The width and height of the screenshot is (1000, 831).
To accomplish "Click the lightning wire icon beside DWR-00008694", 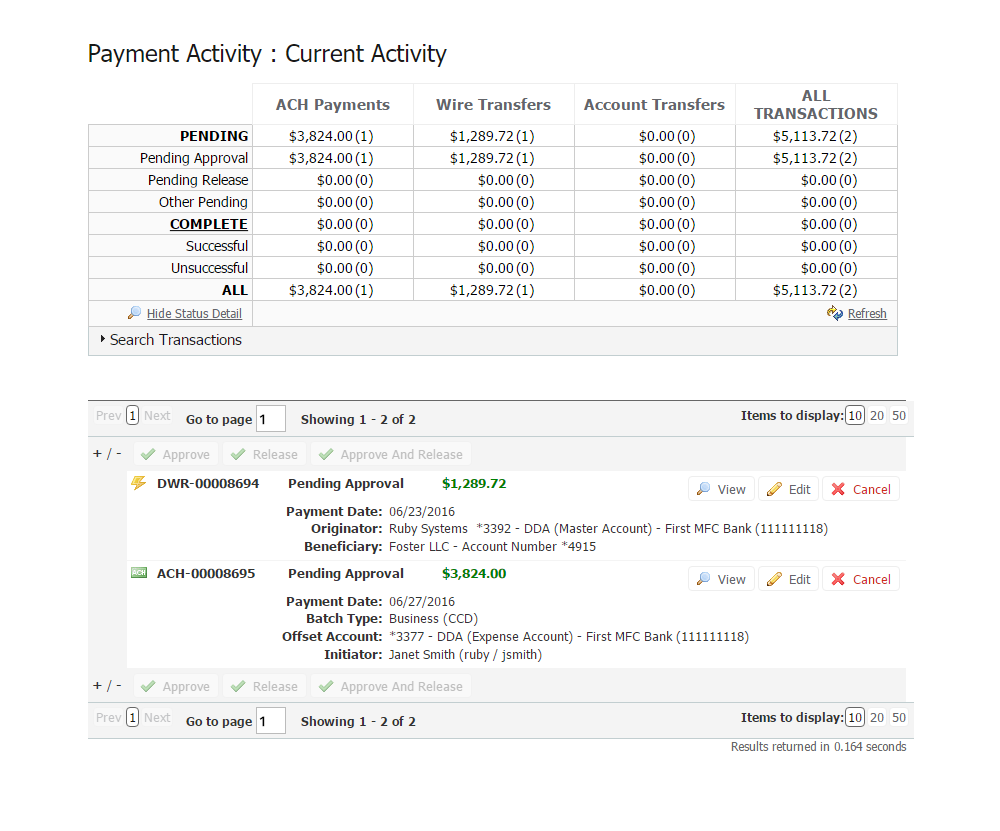I will (139, 483).
